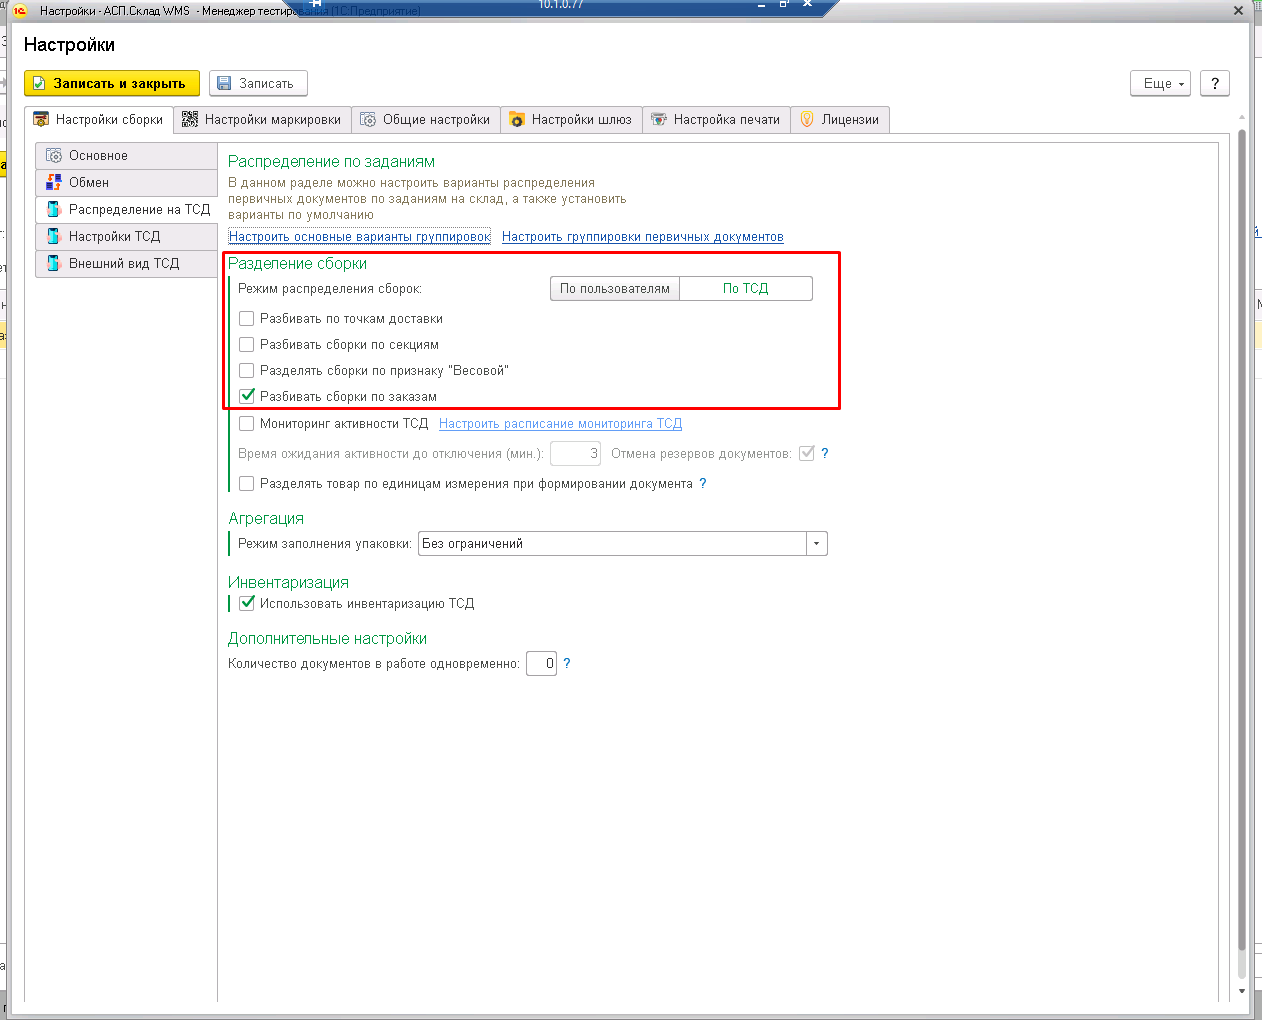The image size is (1262, 1020).
Task: Select the По ТСД distribution mode
Action: click(746, 289)
